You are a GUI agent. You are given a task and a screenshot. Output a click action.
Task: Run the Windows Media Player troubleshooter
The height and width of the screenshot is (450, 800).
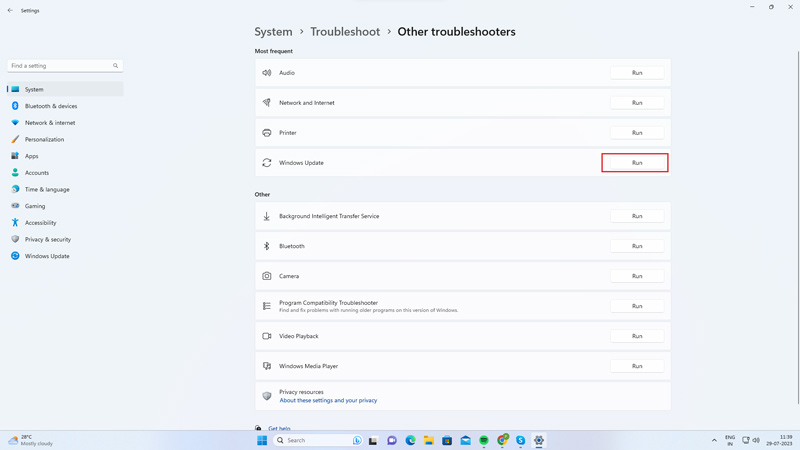(x=637, y=366)
